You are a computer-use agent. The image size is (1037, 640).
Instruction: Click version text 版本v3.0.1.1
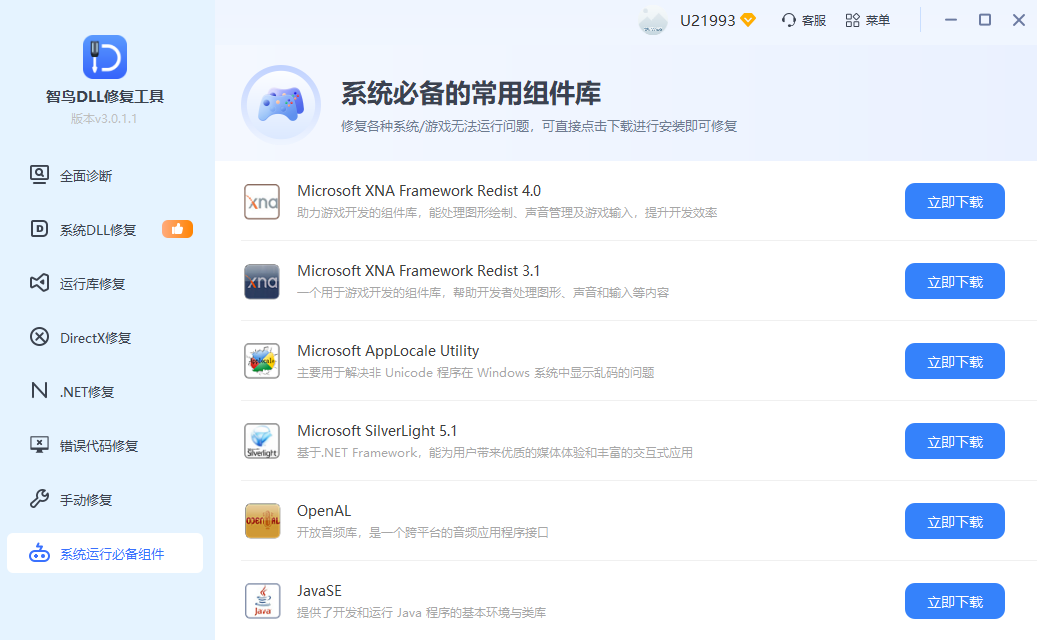[x=104, y=118]
